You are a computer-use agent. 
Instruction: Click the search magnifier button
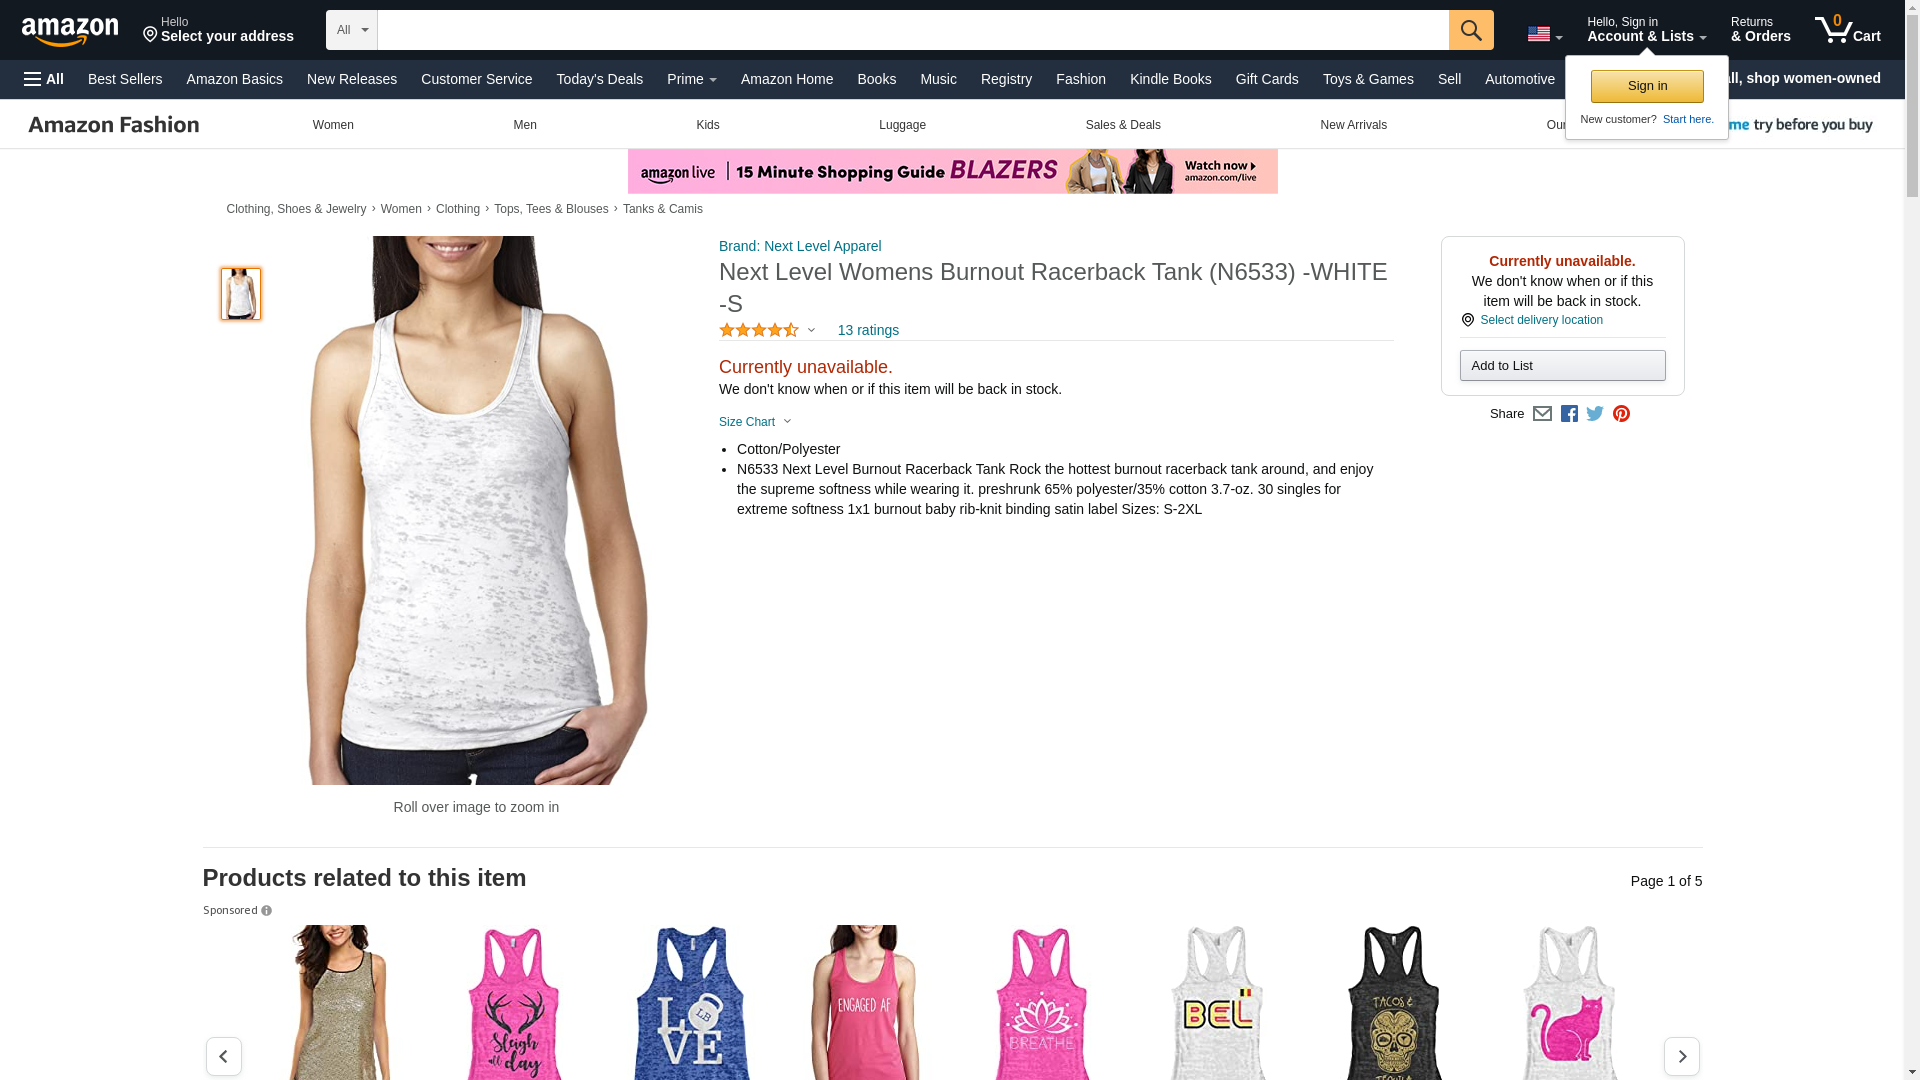(x=1470, y=30)
